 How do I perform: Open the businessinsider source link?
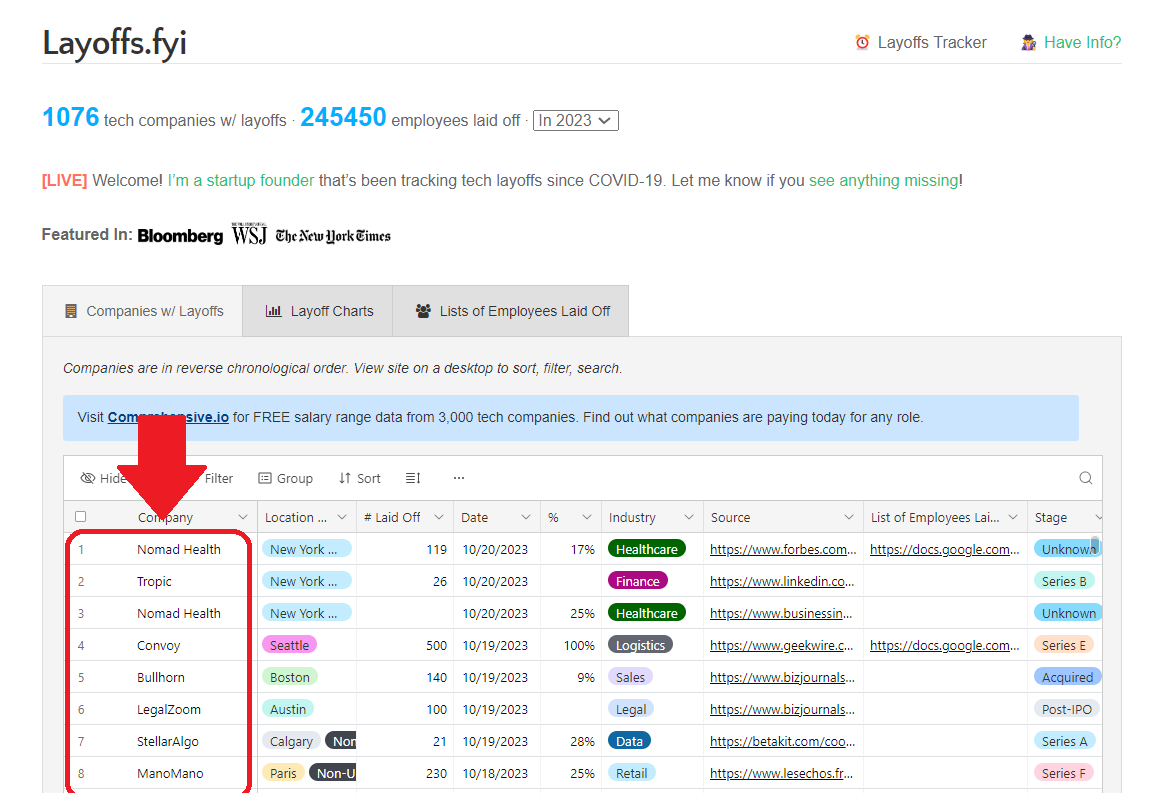click(781, 613)
